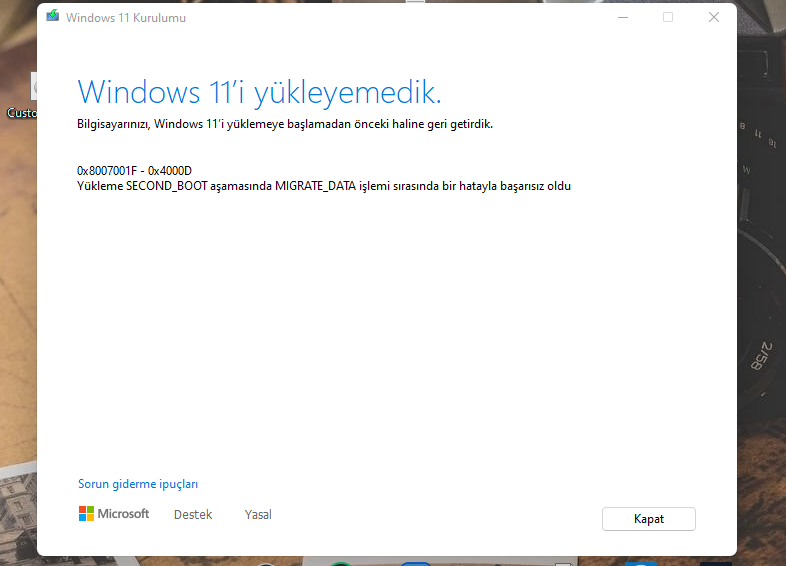Click error code 0x8007001F - 0x4000D text
Screen dimensions: 786x566
[x=134, y=171]
